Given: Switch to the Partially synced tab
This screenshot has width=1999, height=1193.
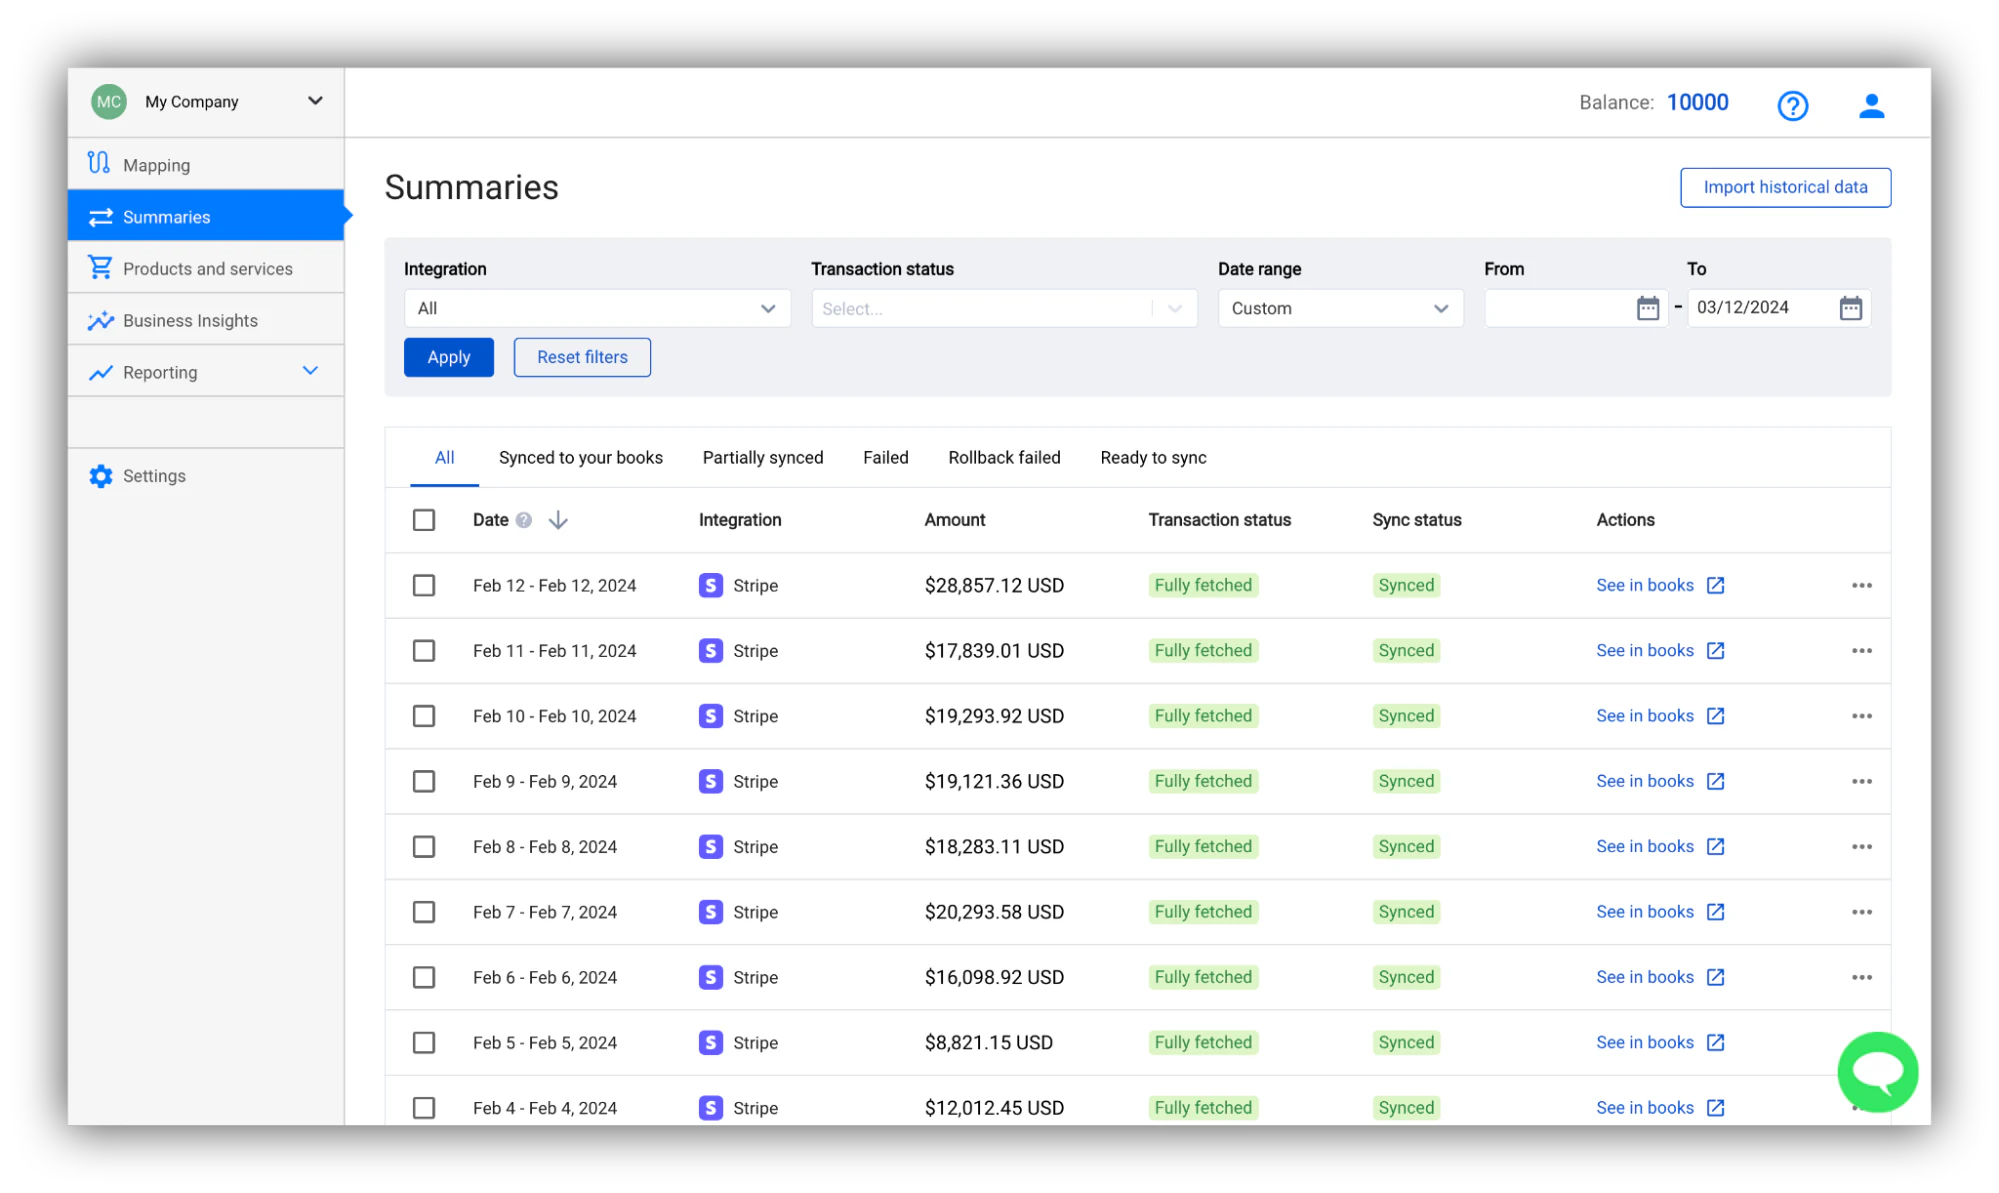Looking at the screenshot, I should (763, 458).
